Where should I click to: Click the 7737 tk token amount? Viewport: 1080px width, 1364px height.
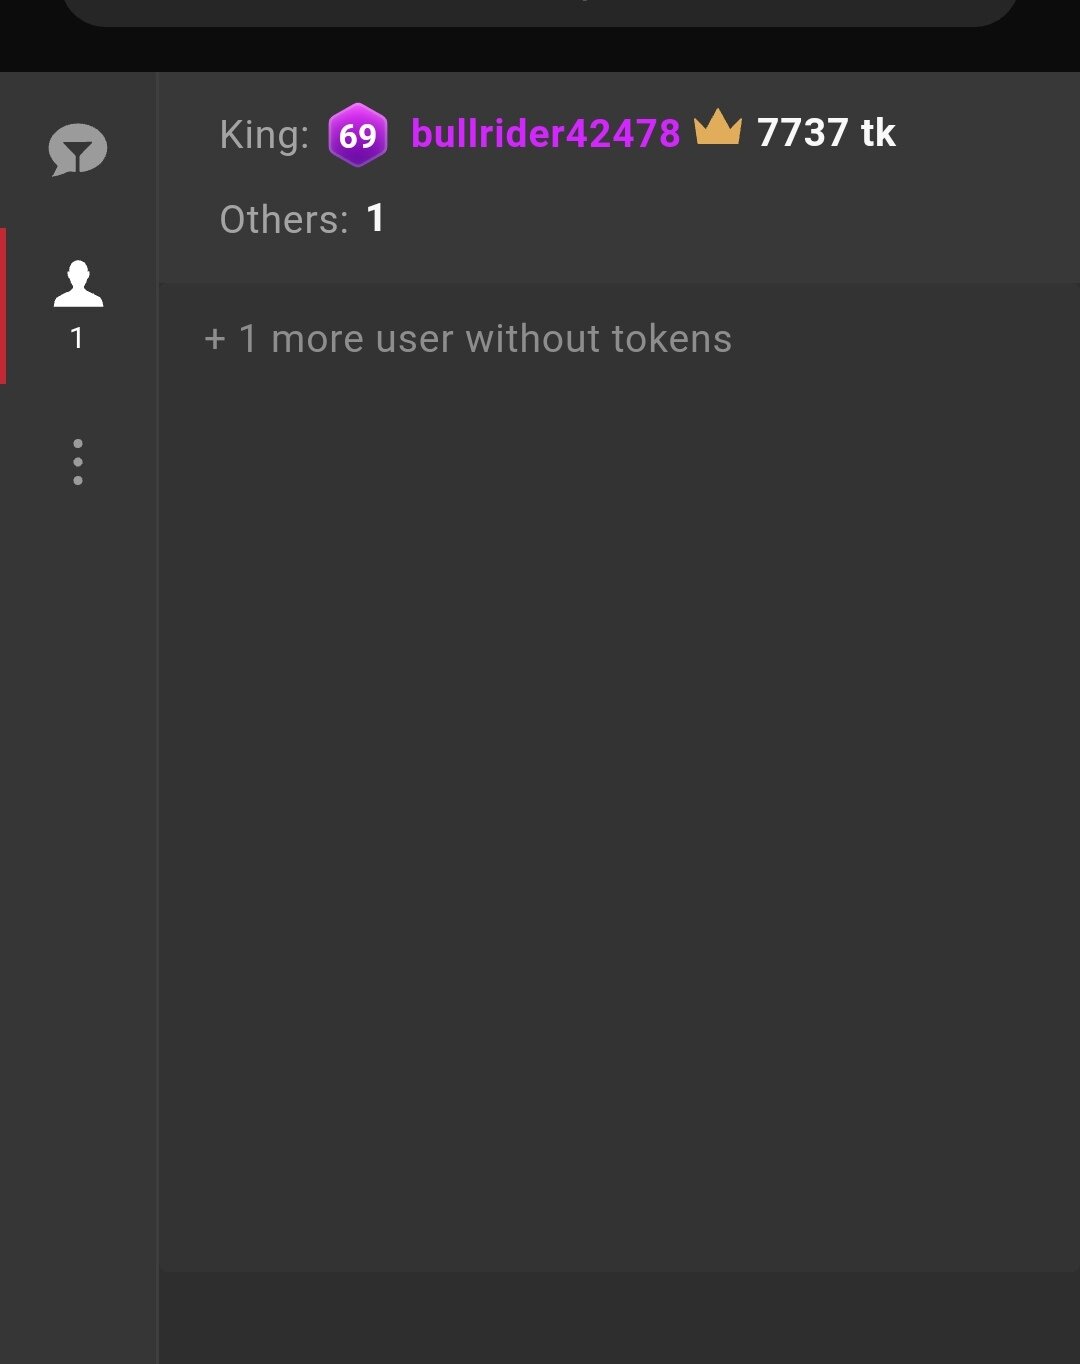(x=826, y=133)
